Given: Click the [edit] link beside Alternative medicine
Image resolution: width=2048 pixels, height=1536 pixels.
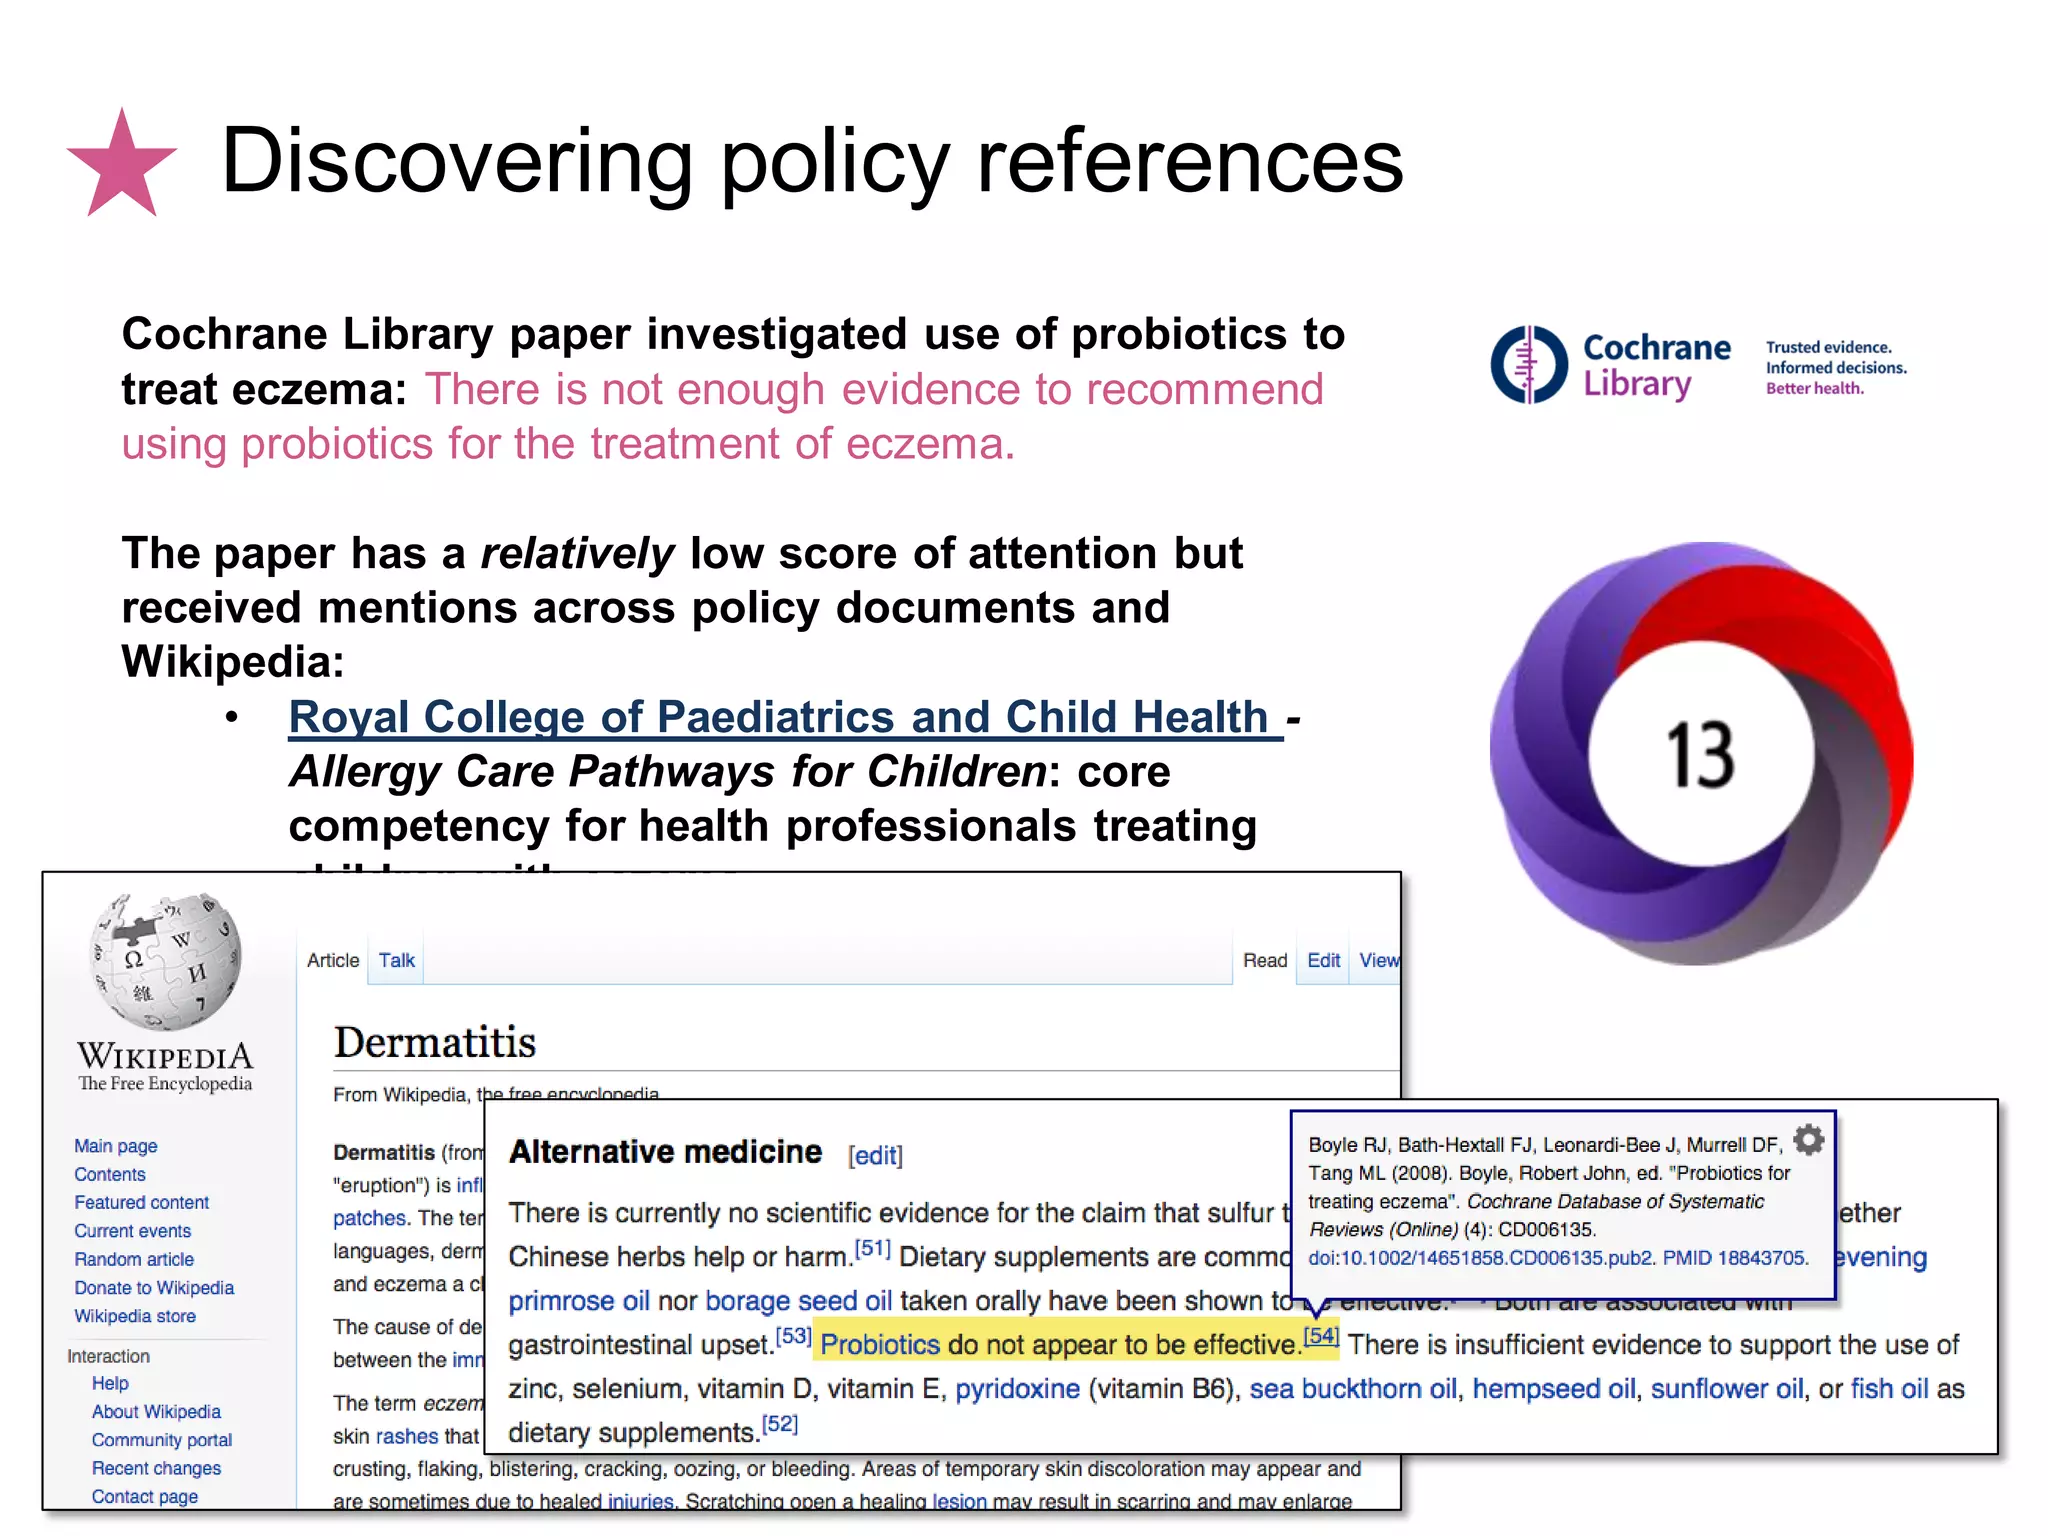Looking at the screenshot, I should pyautogui.click(x=875, y=1156).
